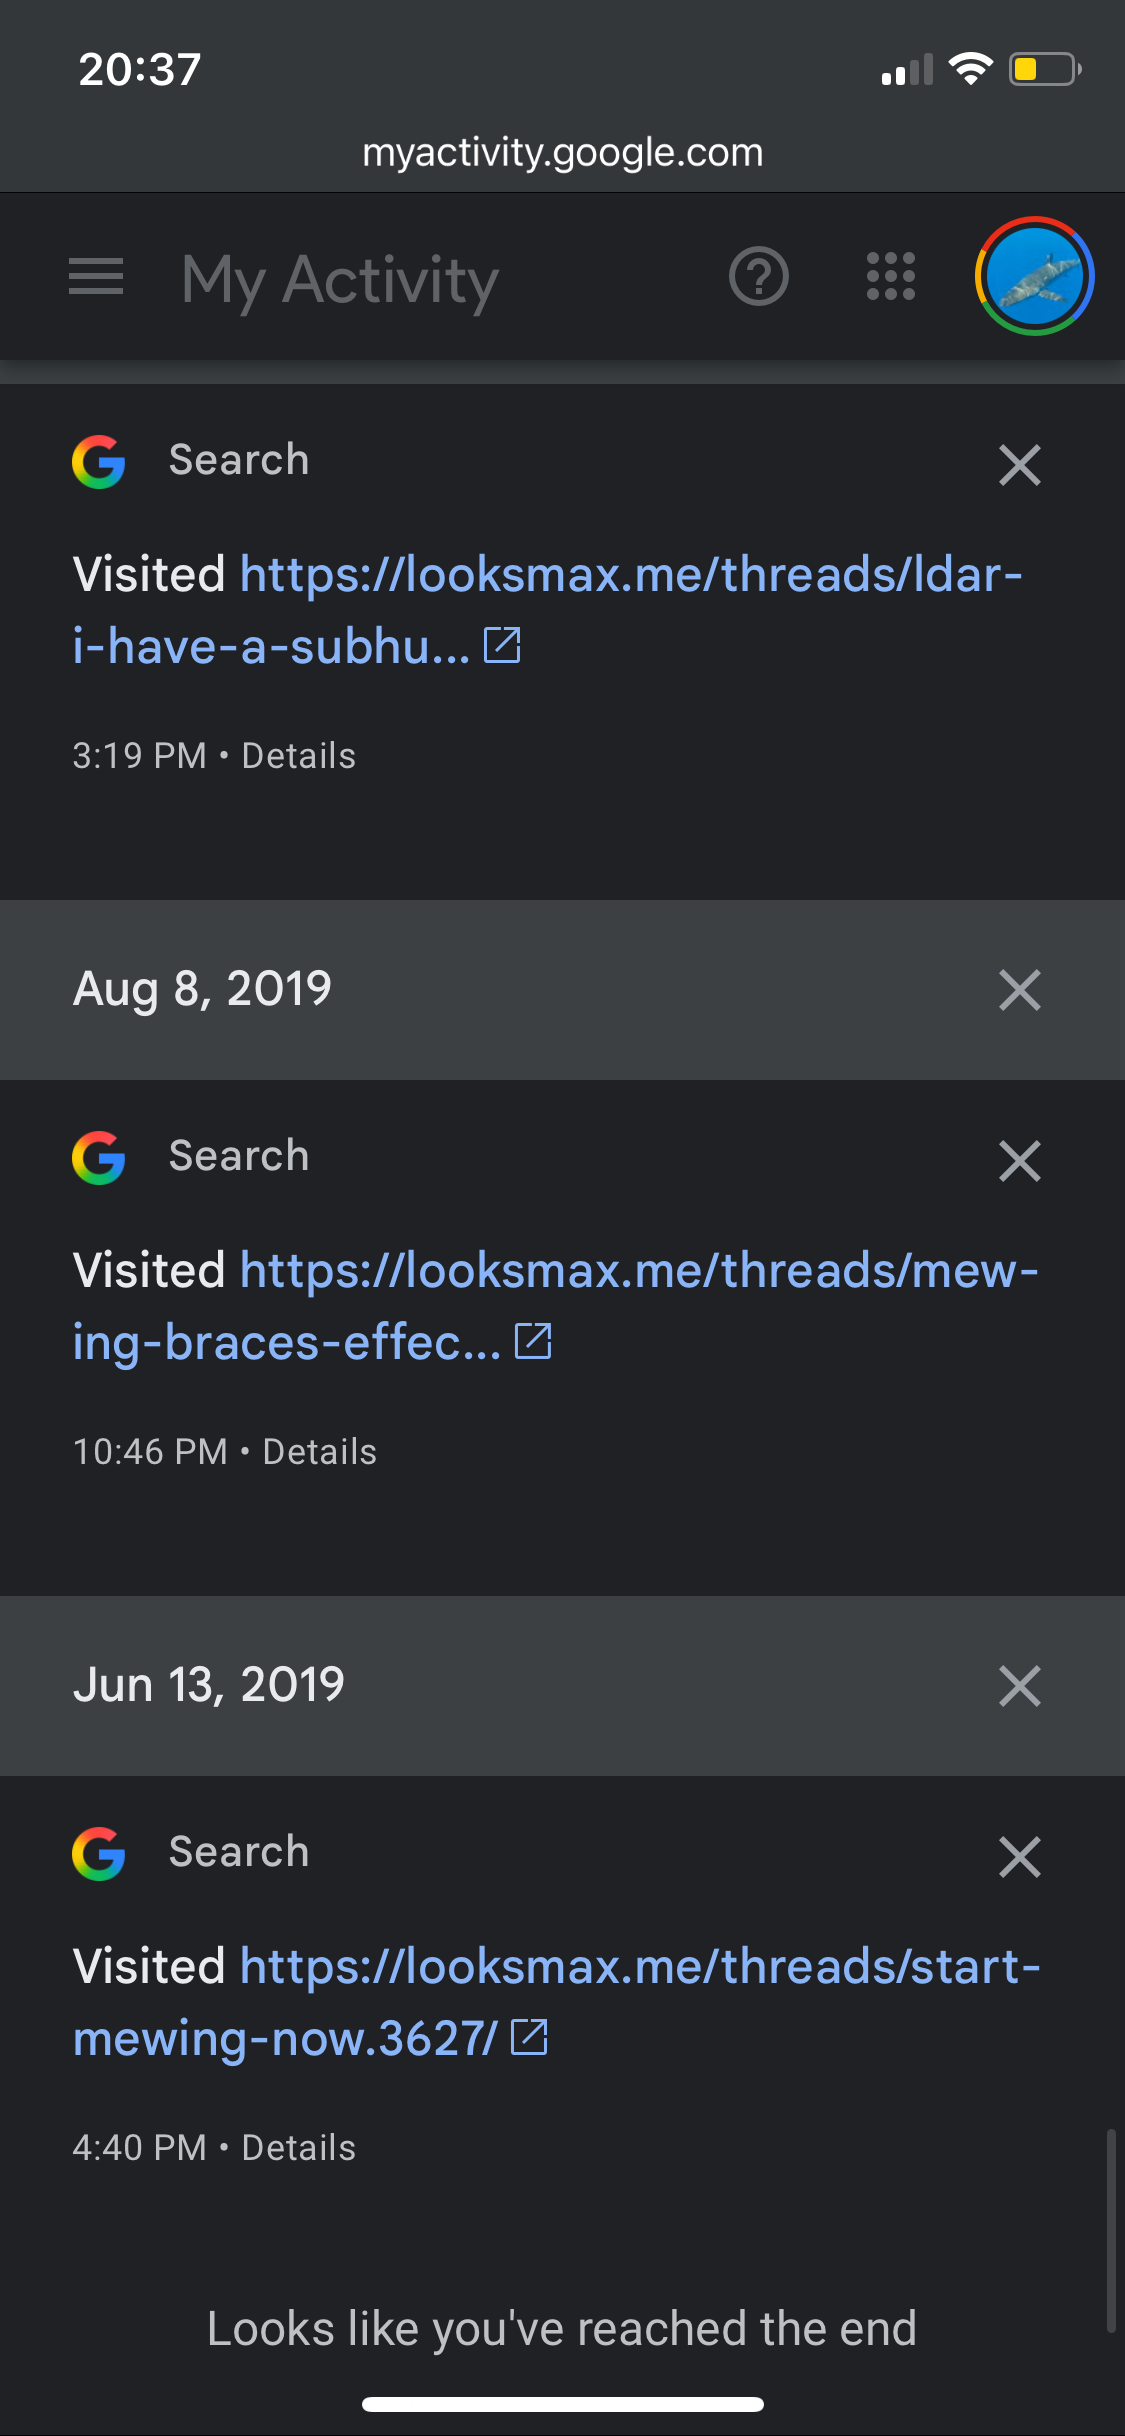
Task: Delete all Jun 13, 2019 activity
Action: [x=1019, y=1686]
